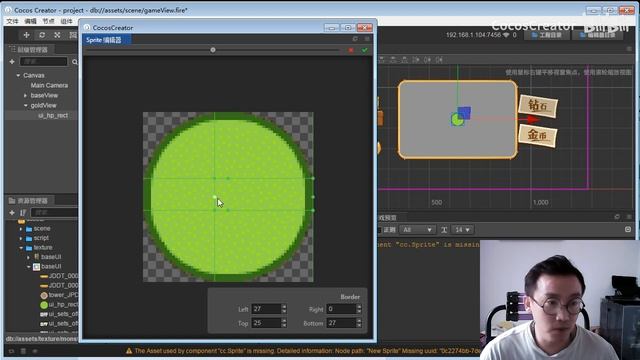This screenshot has width=640, height=360.
Task: Click the 金币 label in scene view
Action: (x=537, y=135)
